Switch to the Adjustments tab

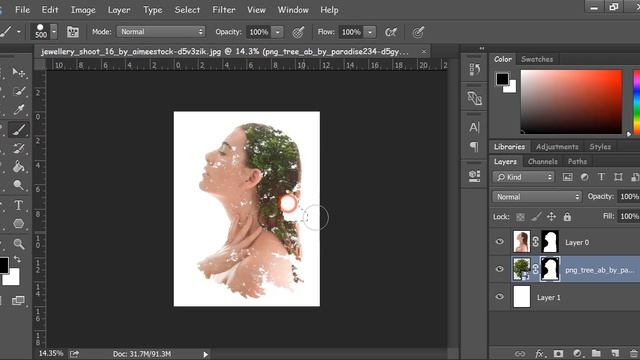click(x=557, y=147)
